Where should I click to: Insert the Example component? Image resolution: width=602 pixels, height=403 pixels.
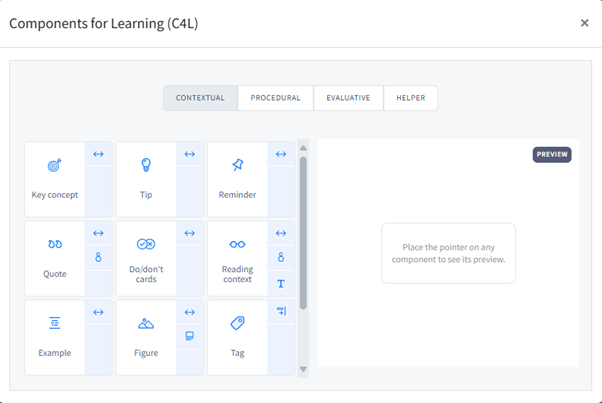[x=55, y=336]
